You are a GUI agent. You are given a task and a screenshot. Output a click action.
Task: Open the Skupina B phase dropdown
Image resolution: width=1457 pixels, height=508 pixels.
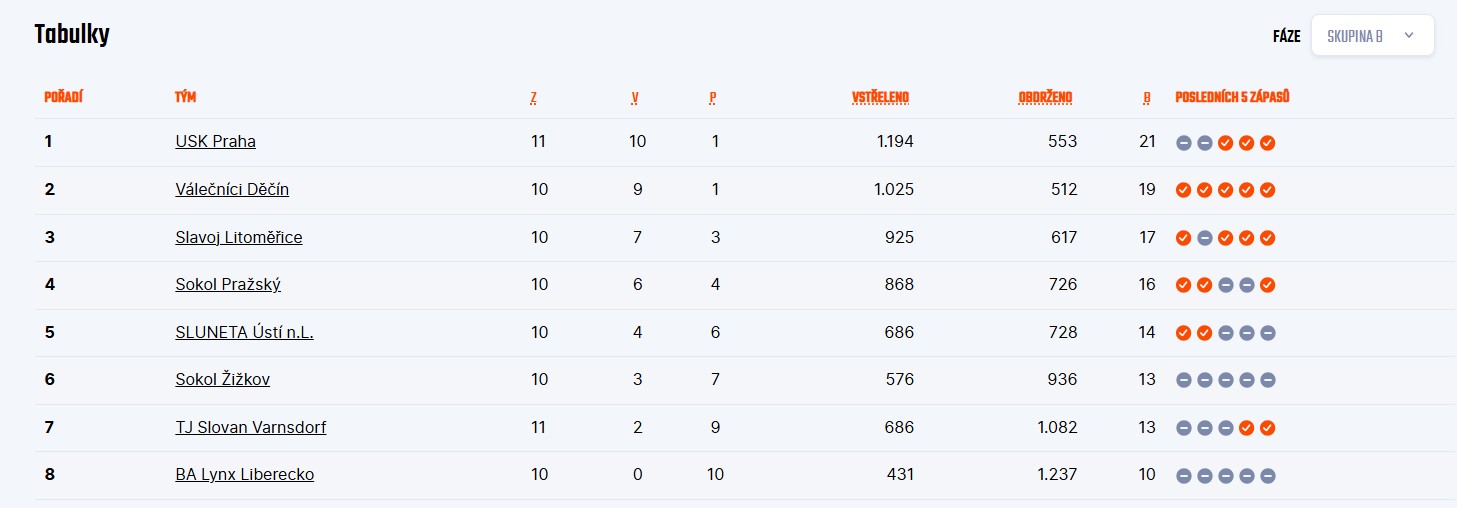1372,36
